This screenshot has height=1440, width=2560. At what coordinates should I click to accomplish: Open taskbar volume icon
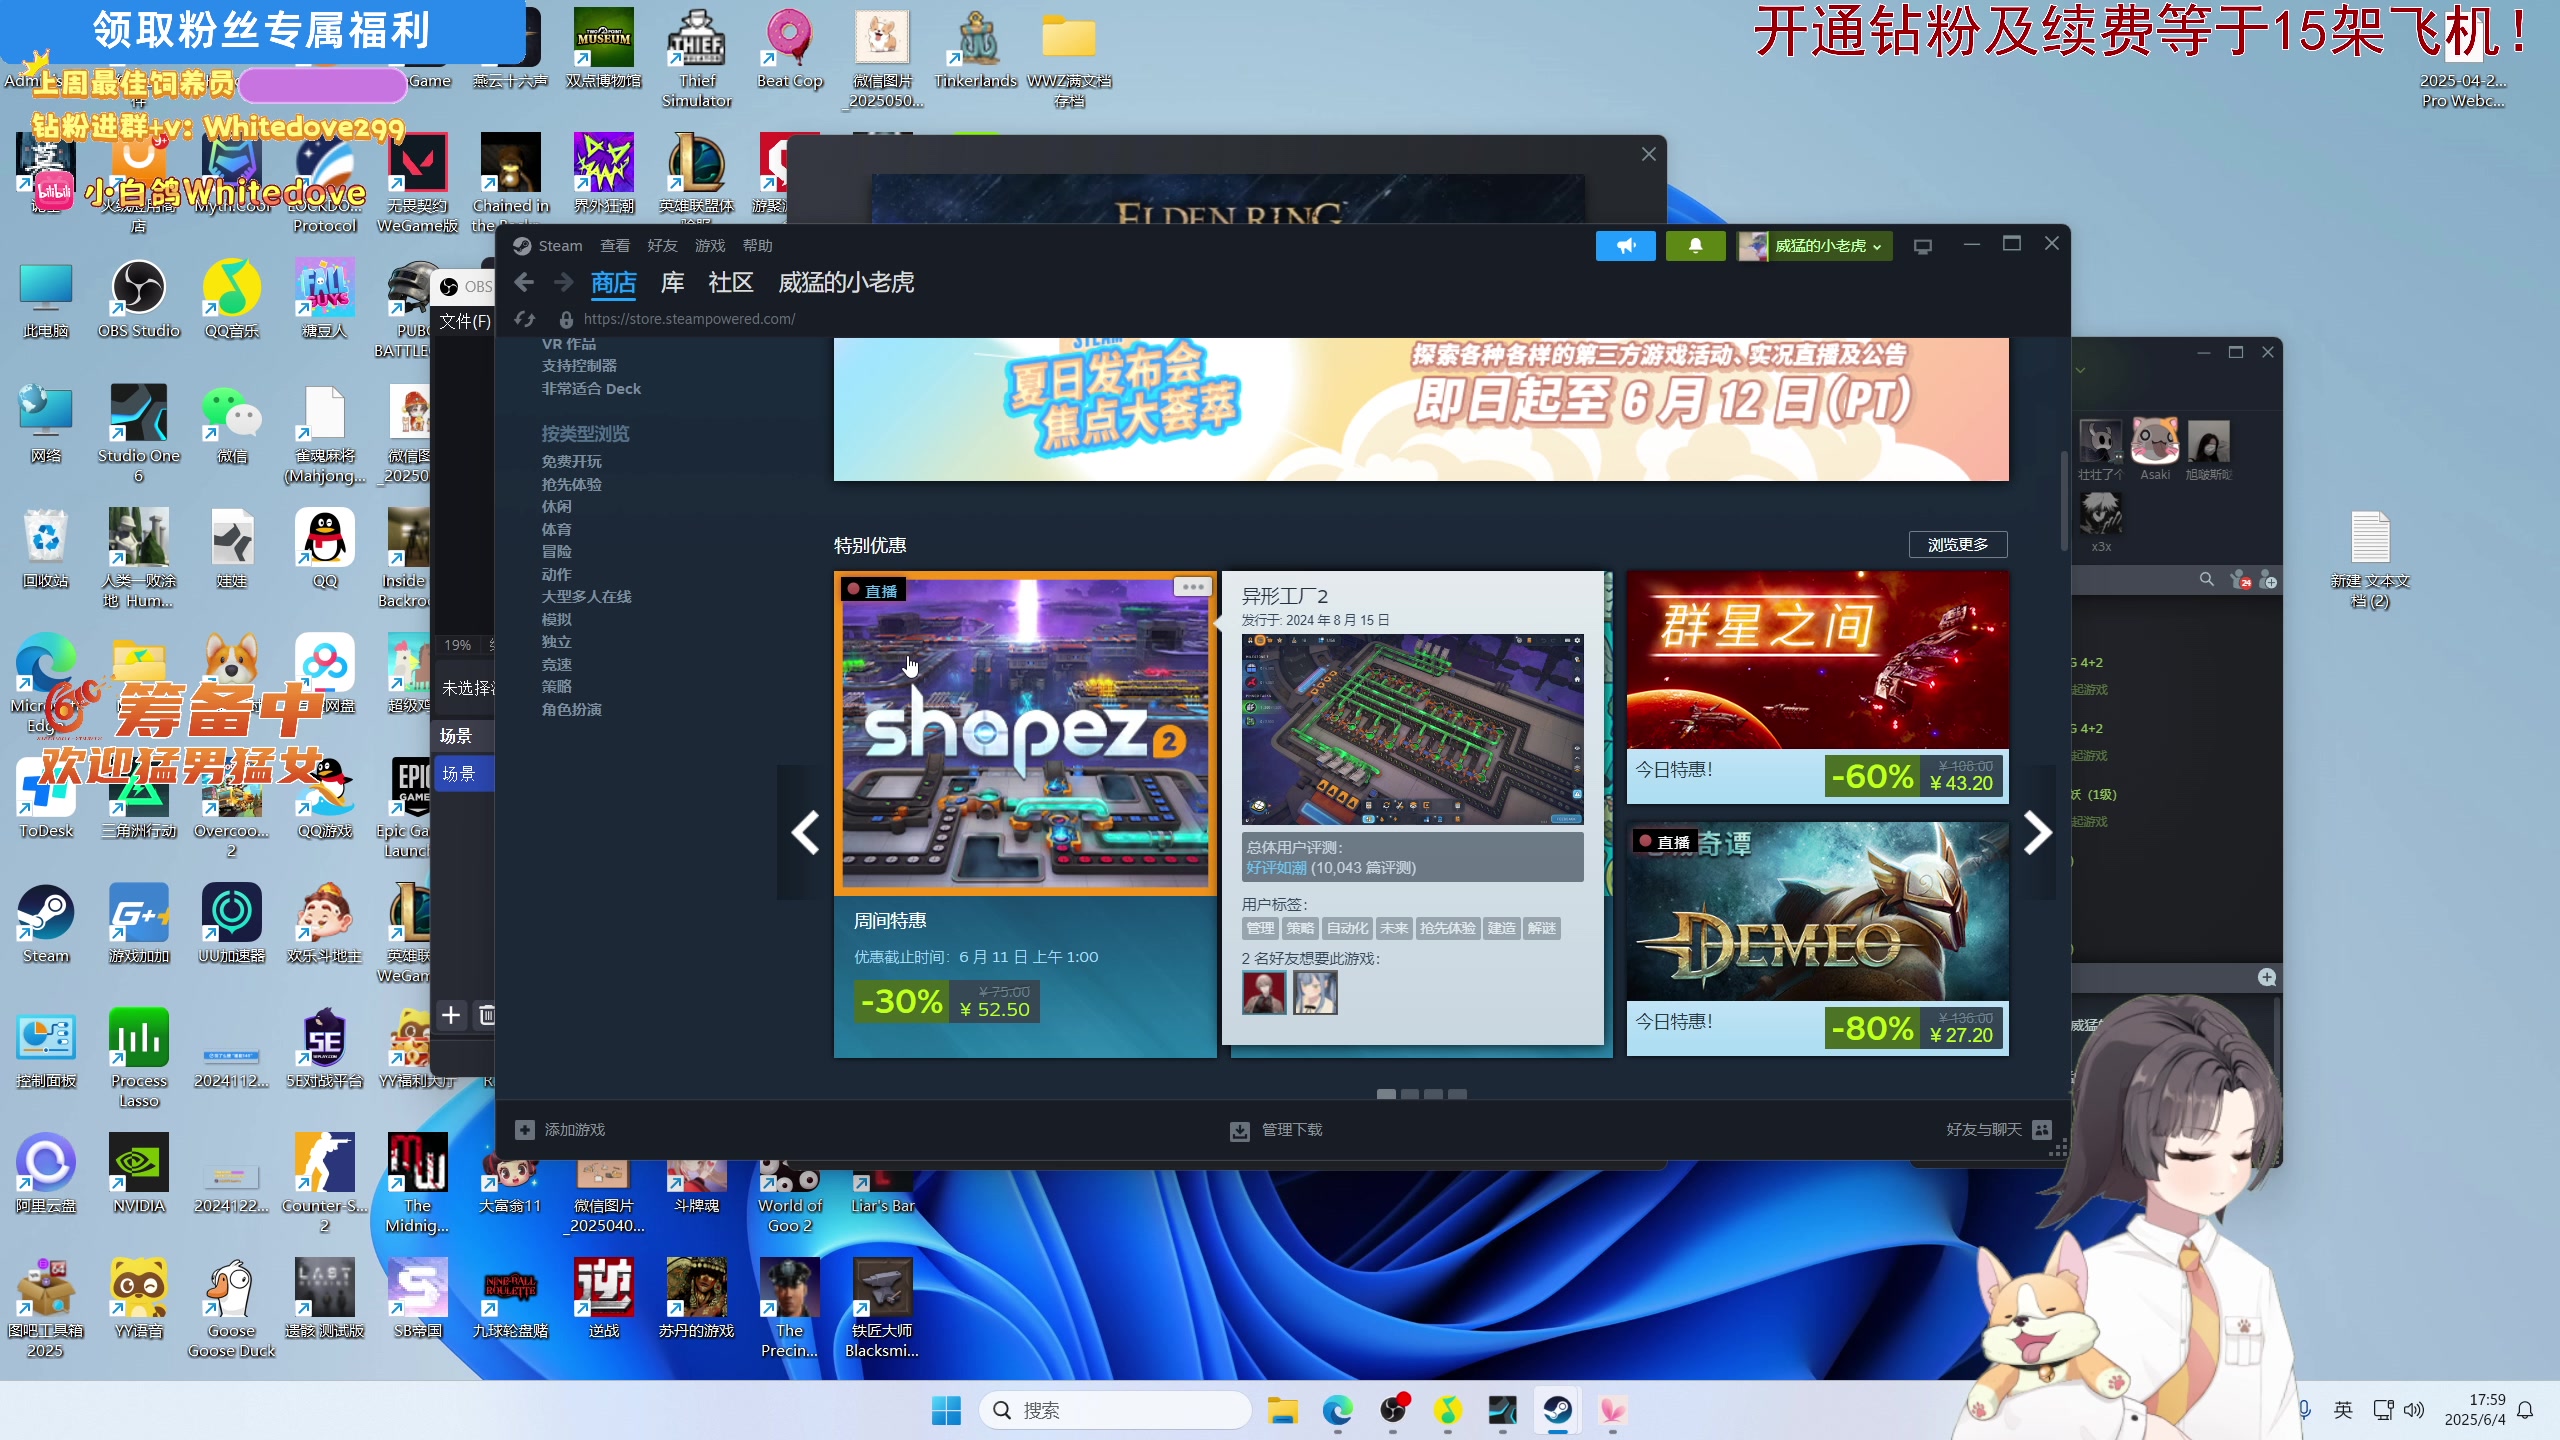[2414, 1411]
